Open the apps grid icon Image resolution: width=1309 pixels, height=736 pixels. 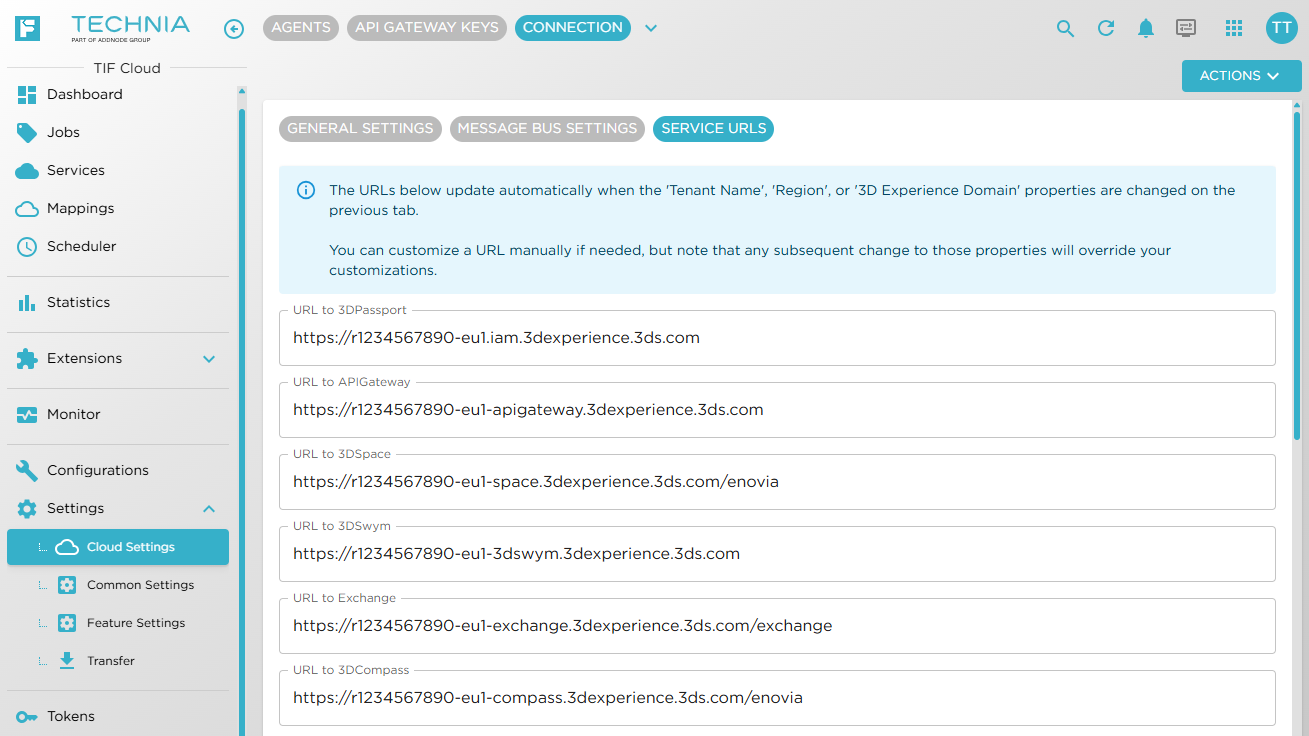click(1234, 28)
